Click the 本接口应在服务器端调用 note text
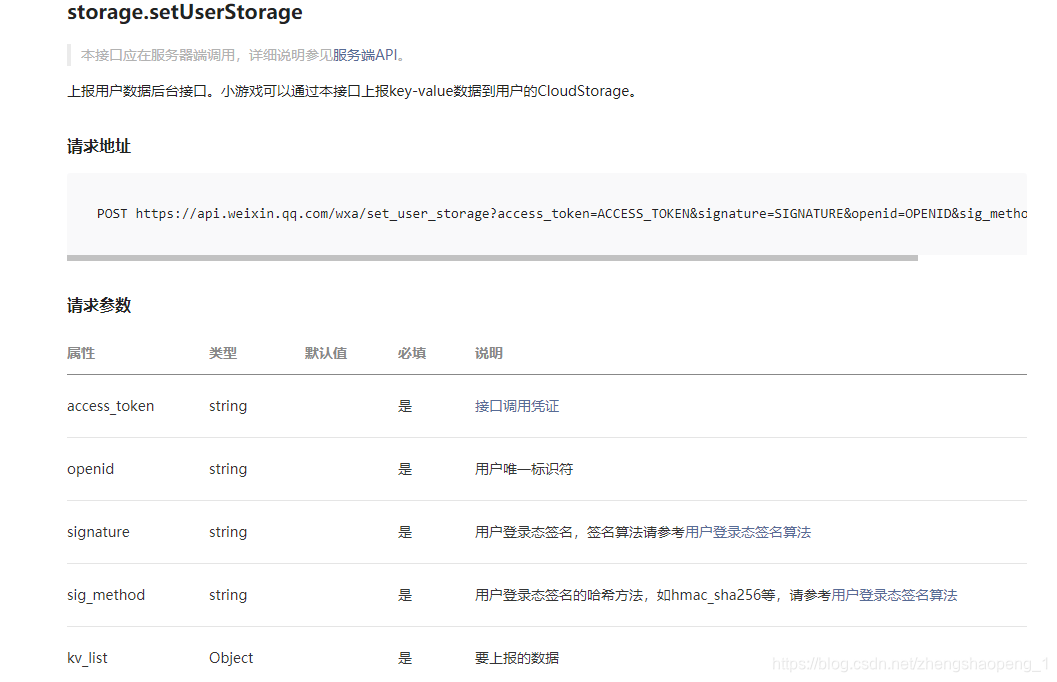 pos(243,55)
